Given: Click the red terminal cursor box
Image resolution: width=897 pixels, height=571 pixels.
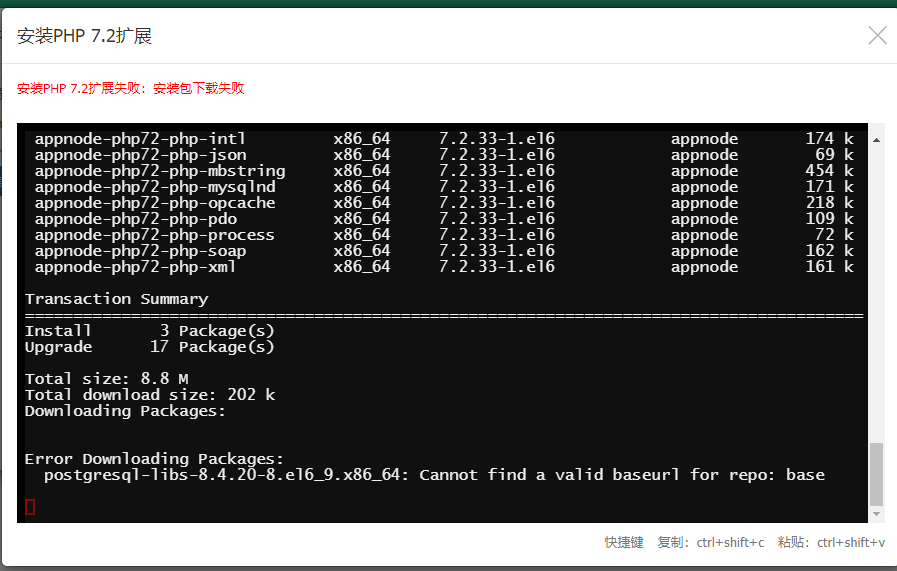Looking at the screenshot, I should pyautogui.click(x=30, y=507).
